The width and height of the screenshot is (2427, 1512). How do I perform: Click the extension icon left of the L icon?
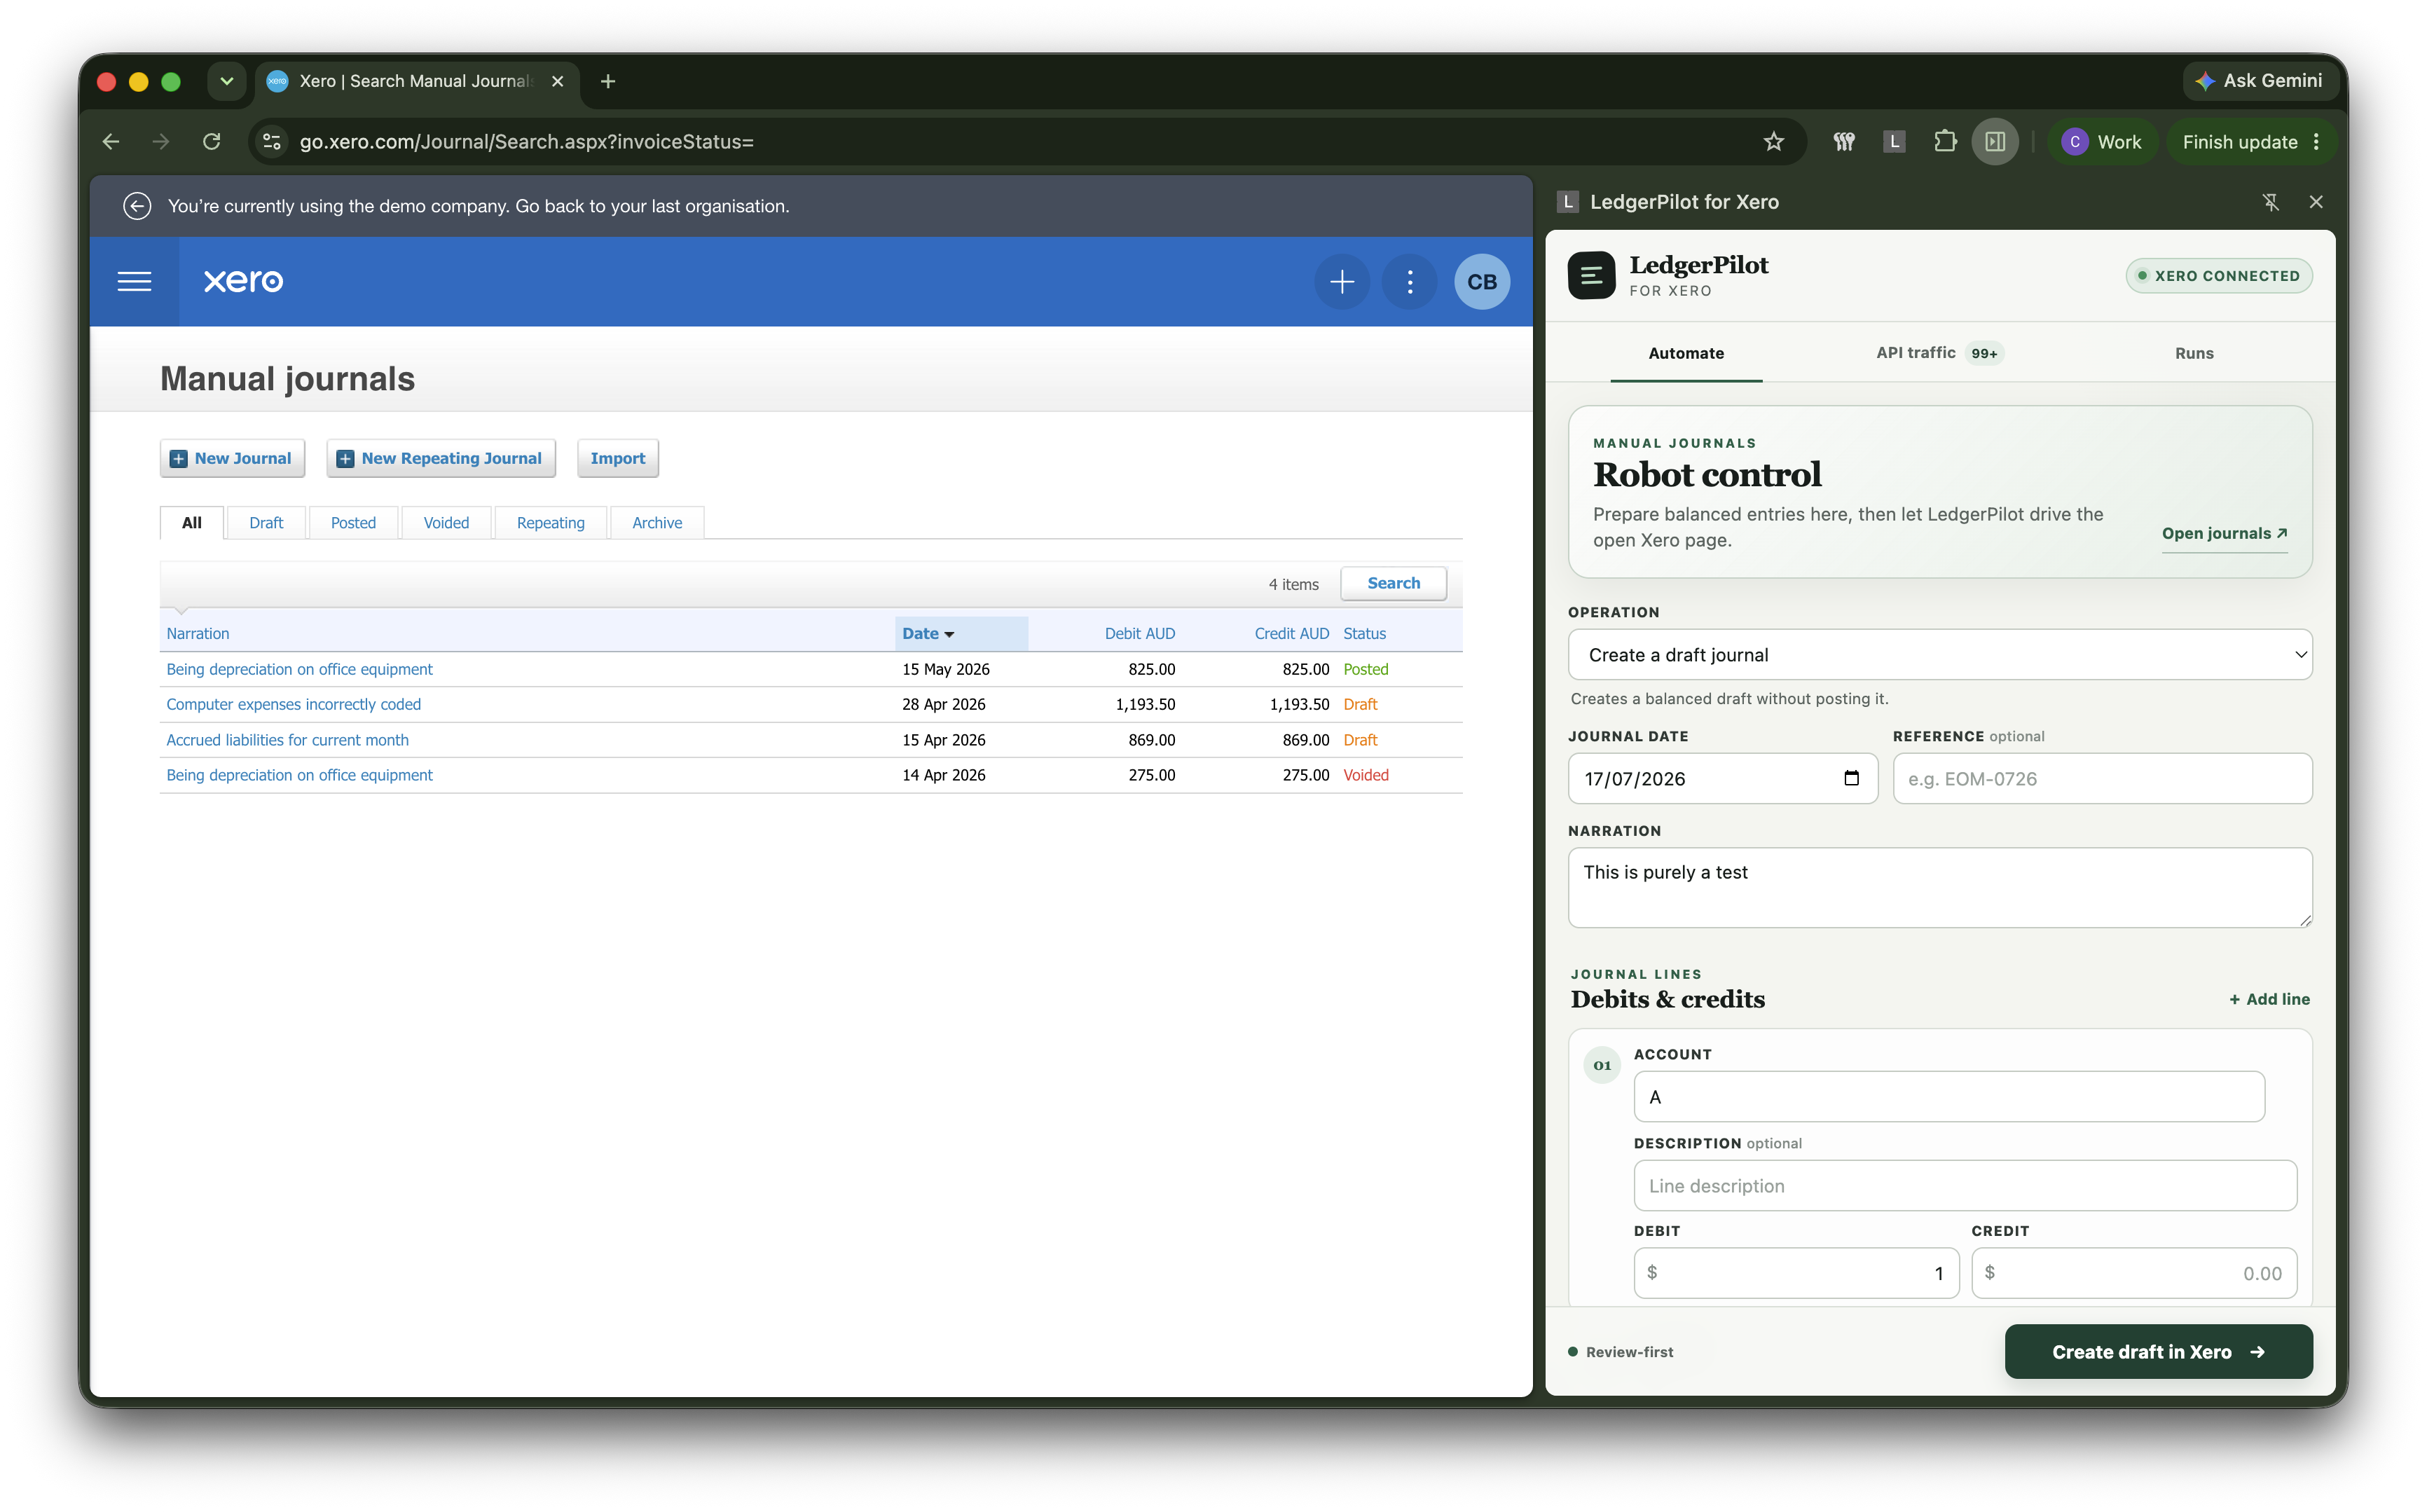click(x=1844, y=142)
